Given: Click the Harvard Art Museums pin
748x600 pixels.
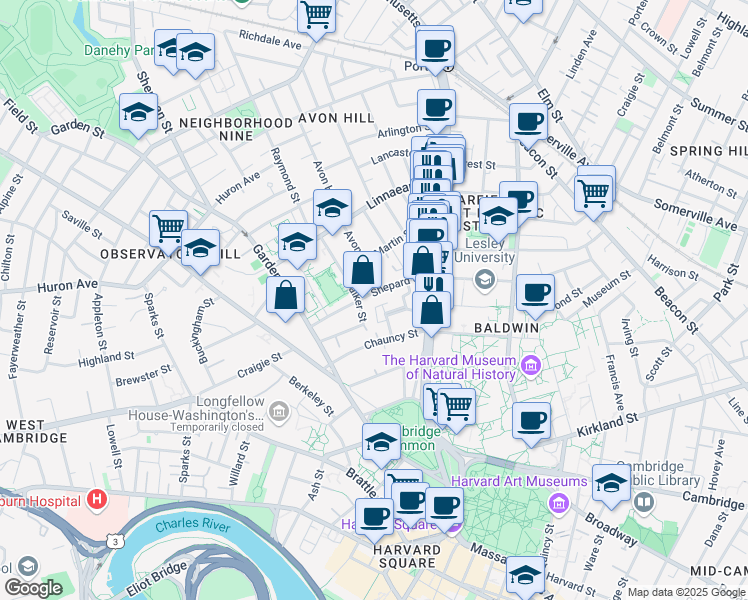Looking at the screenshot, I should tap(559, 503).
